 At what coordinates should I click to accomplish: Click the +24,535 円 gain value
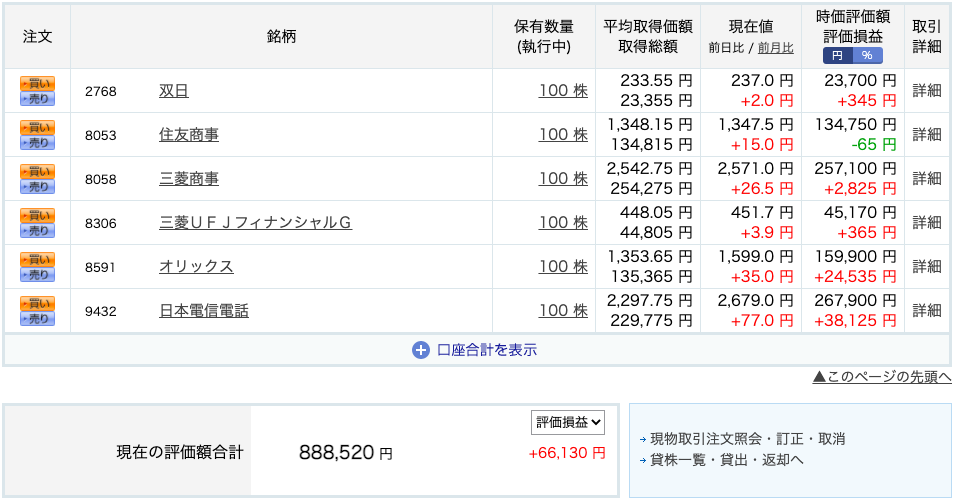pyautogui.click(x=855, y=277)
